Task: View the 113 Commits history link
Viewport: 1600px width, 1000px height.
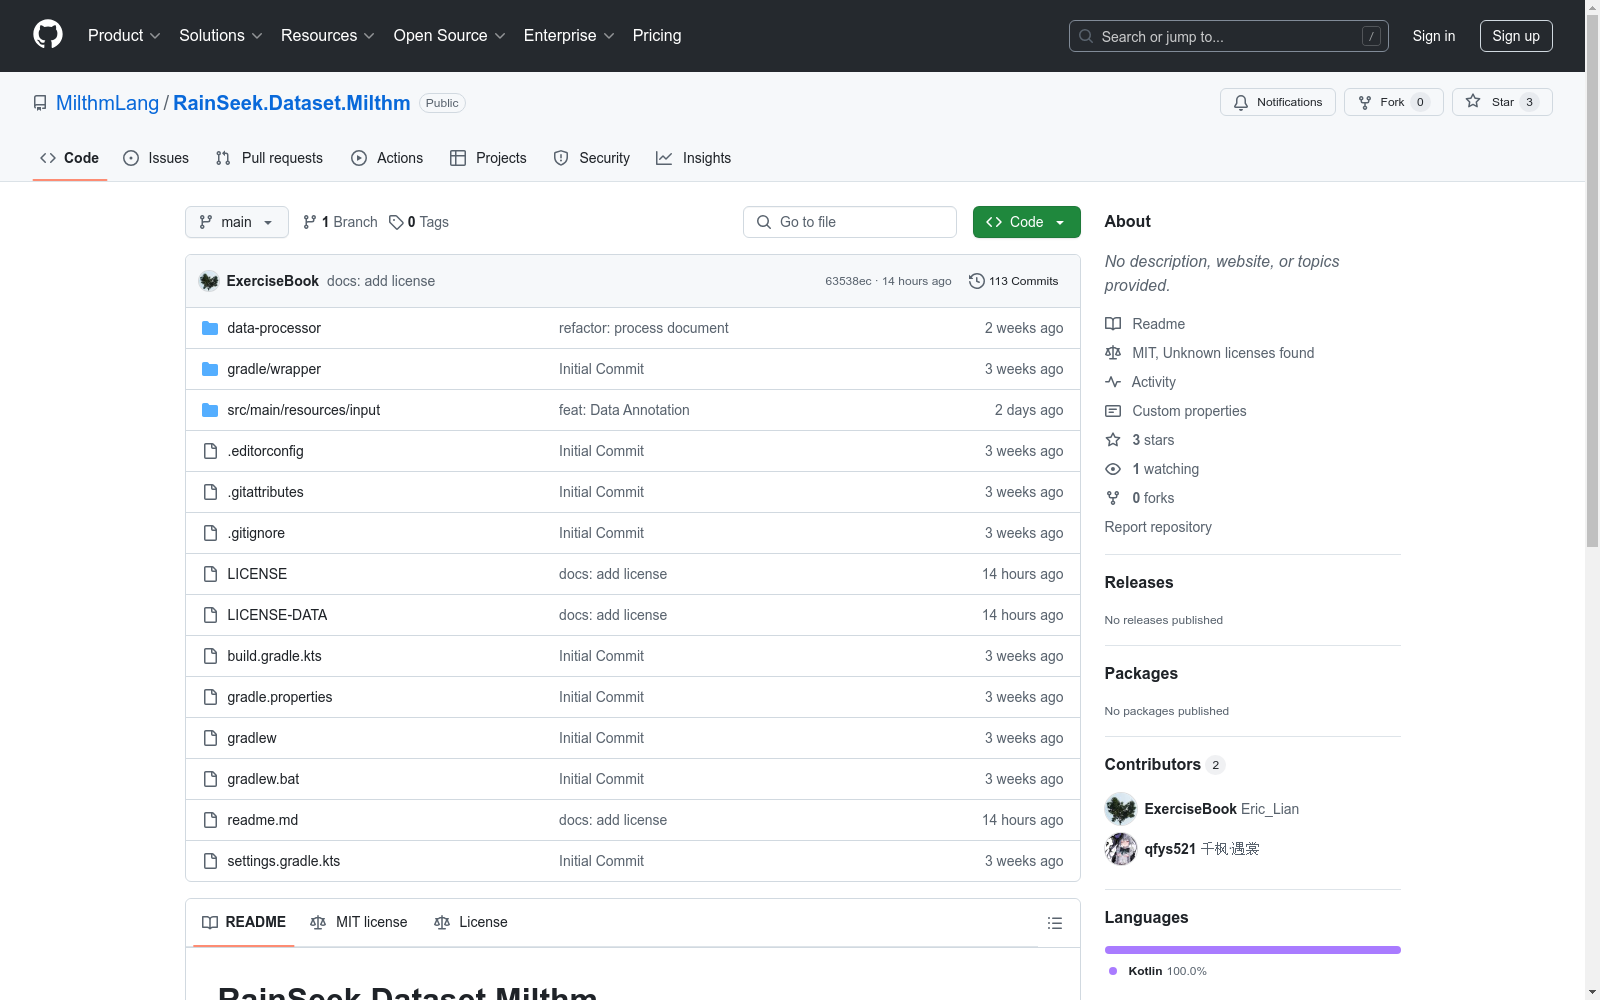Action: [1014, 281]
